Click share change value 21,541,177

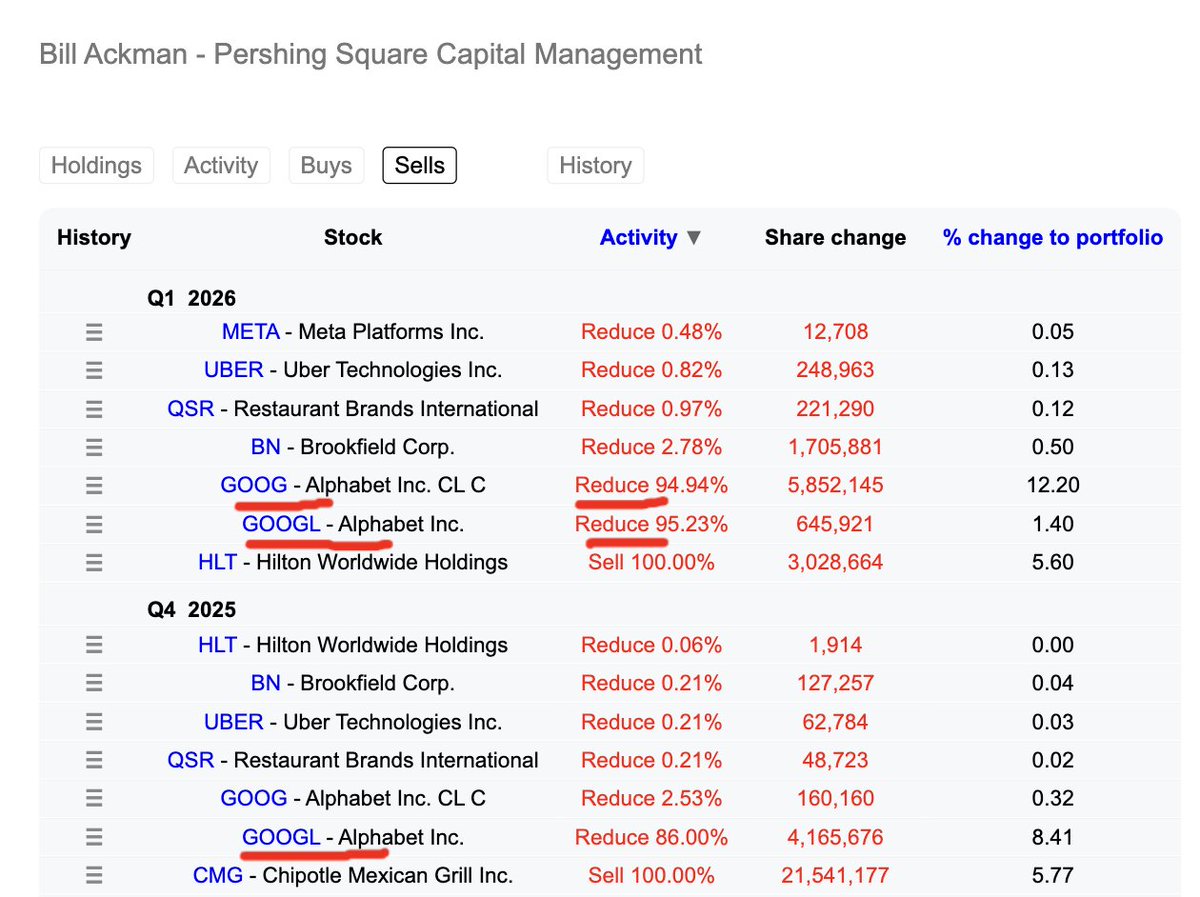pyautogui.click(x=835, y=876)
